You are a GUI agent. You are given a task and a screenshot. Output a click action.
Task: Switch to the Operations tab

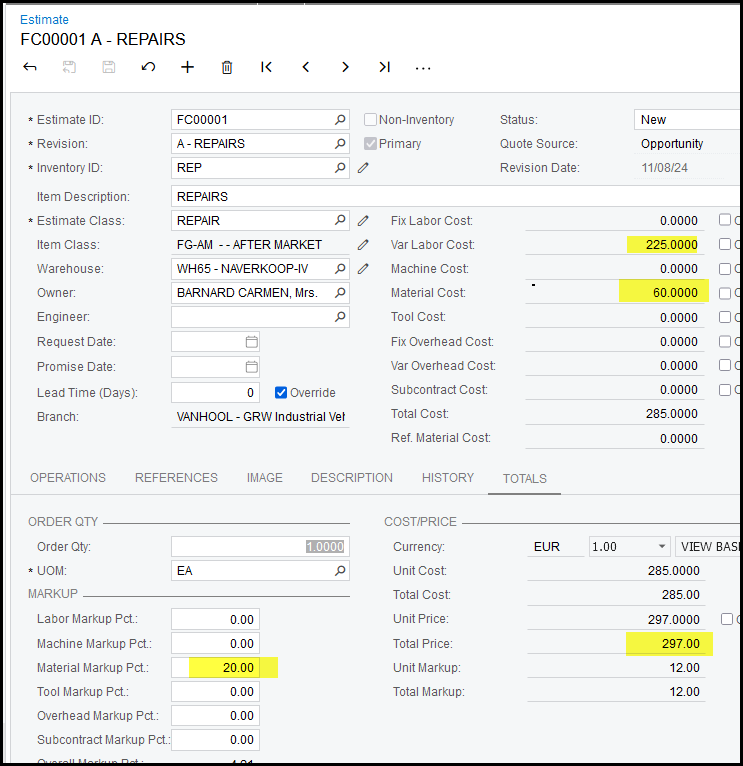68,478
